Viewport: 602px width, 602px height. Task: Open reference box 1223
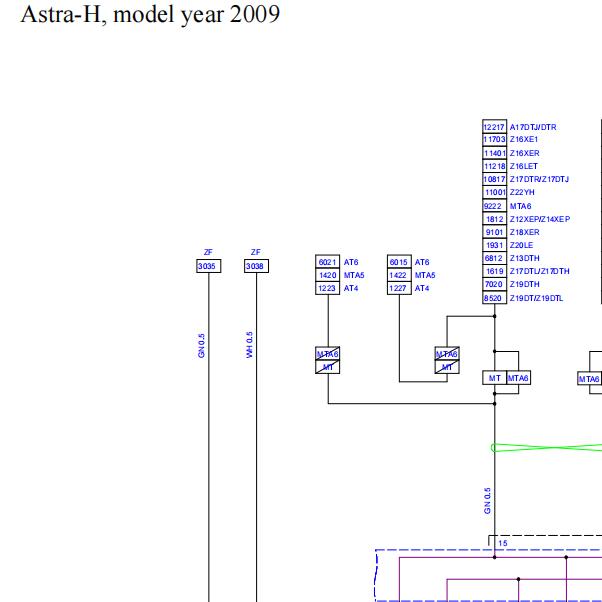(327, 288)
